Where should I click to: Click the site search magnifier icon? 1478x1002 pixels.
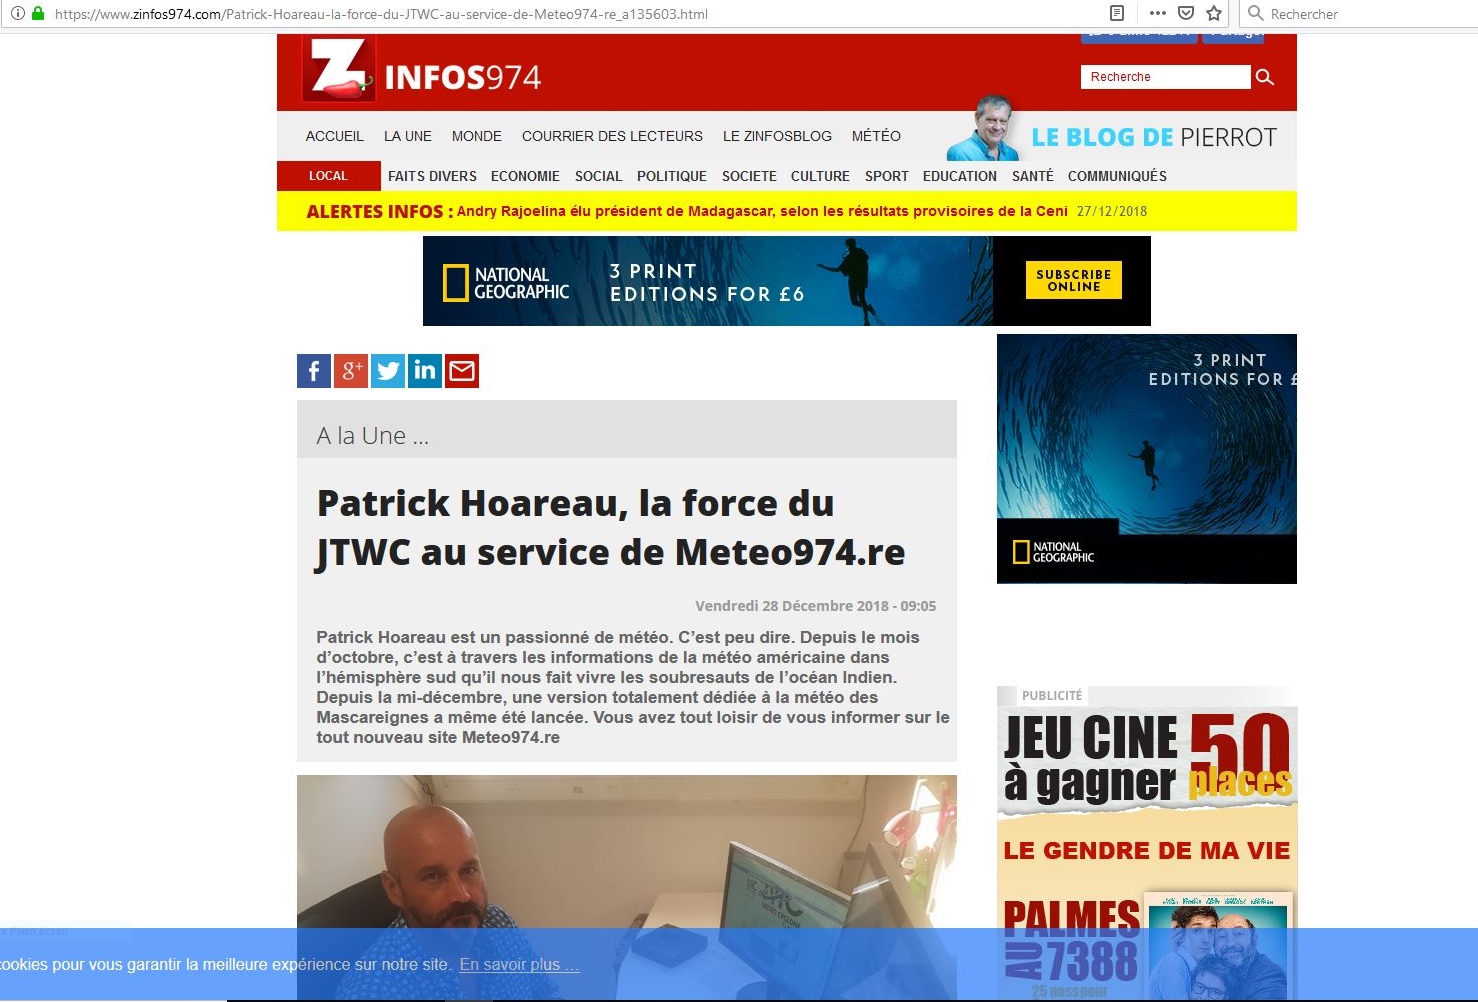click(x=1265, y=77)
